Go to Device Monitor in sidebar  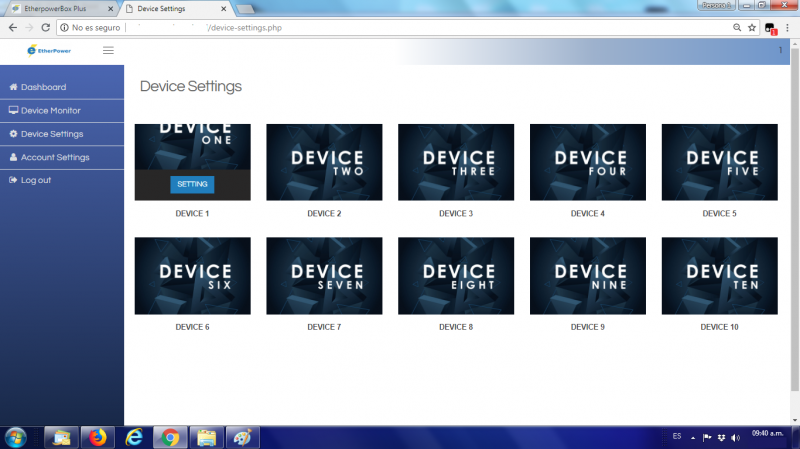[50, 110]
